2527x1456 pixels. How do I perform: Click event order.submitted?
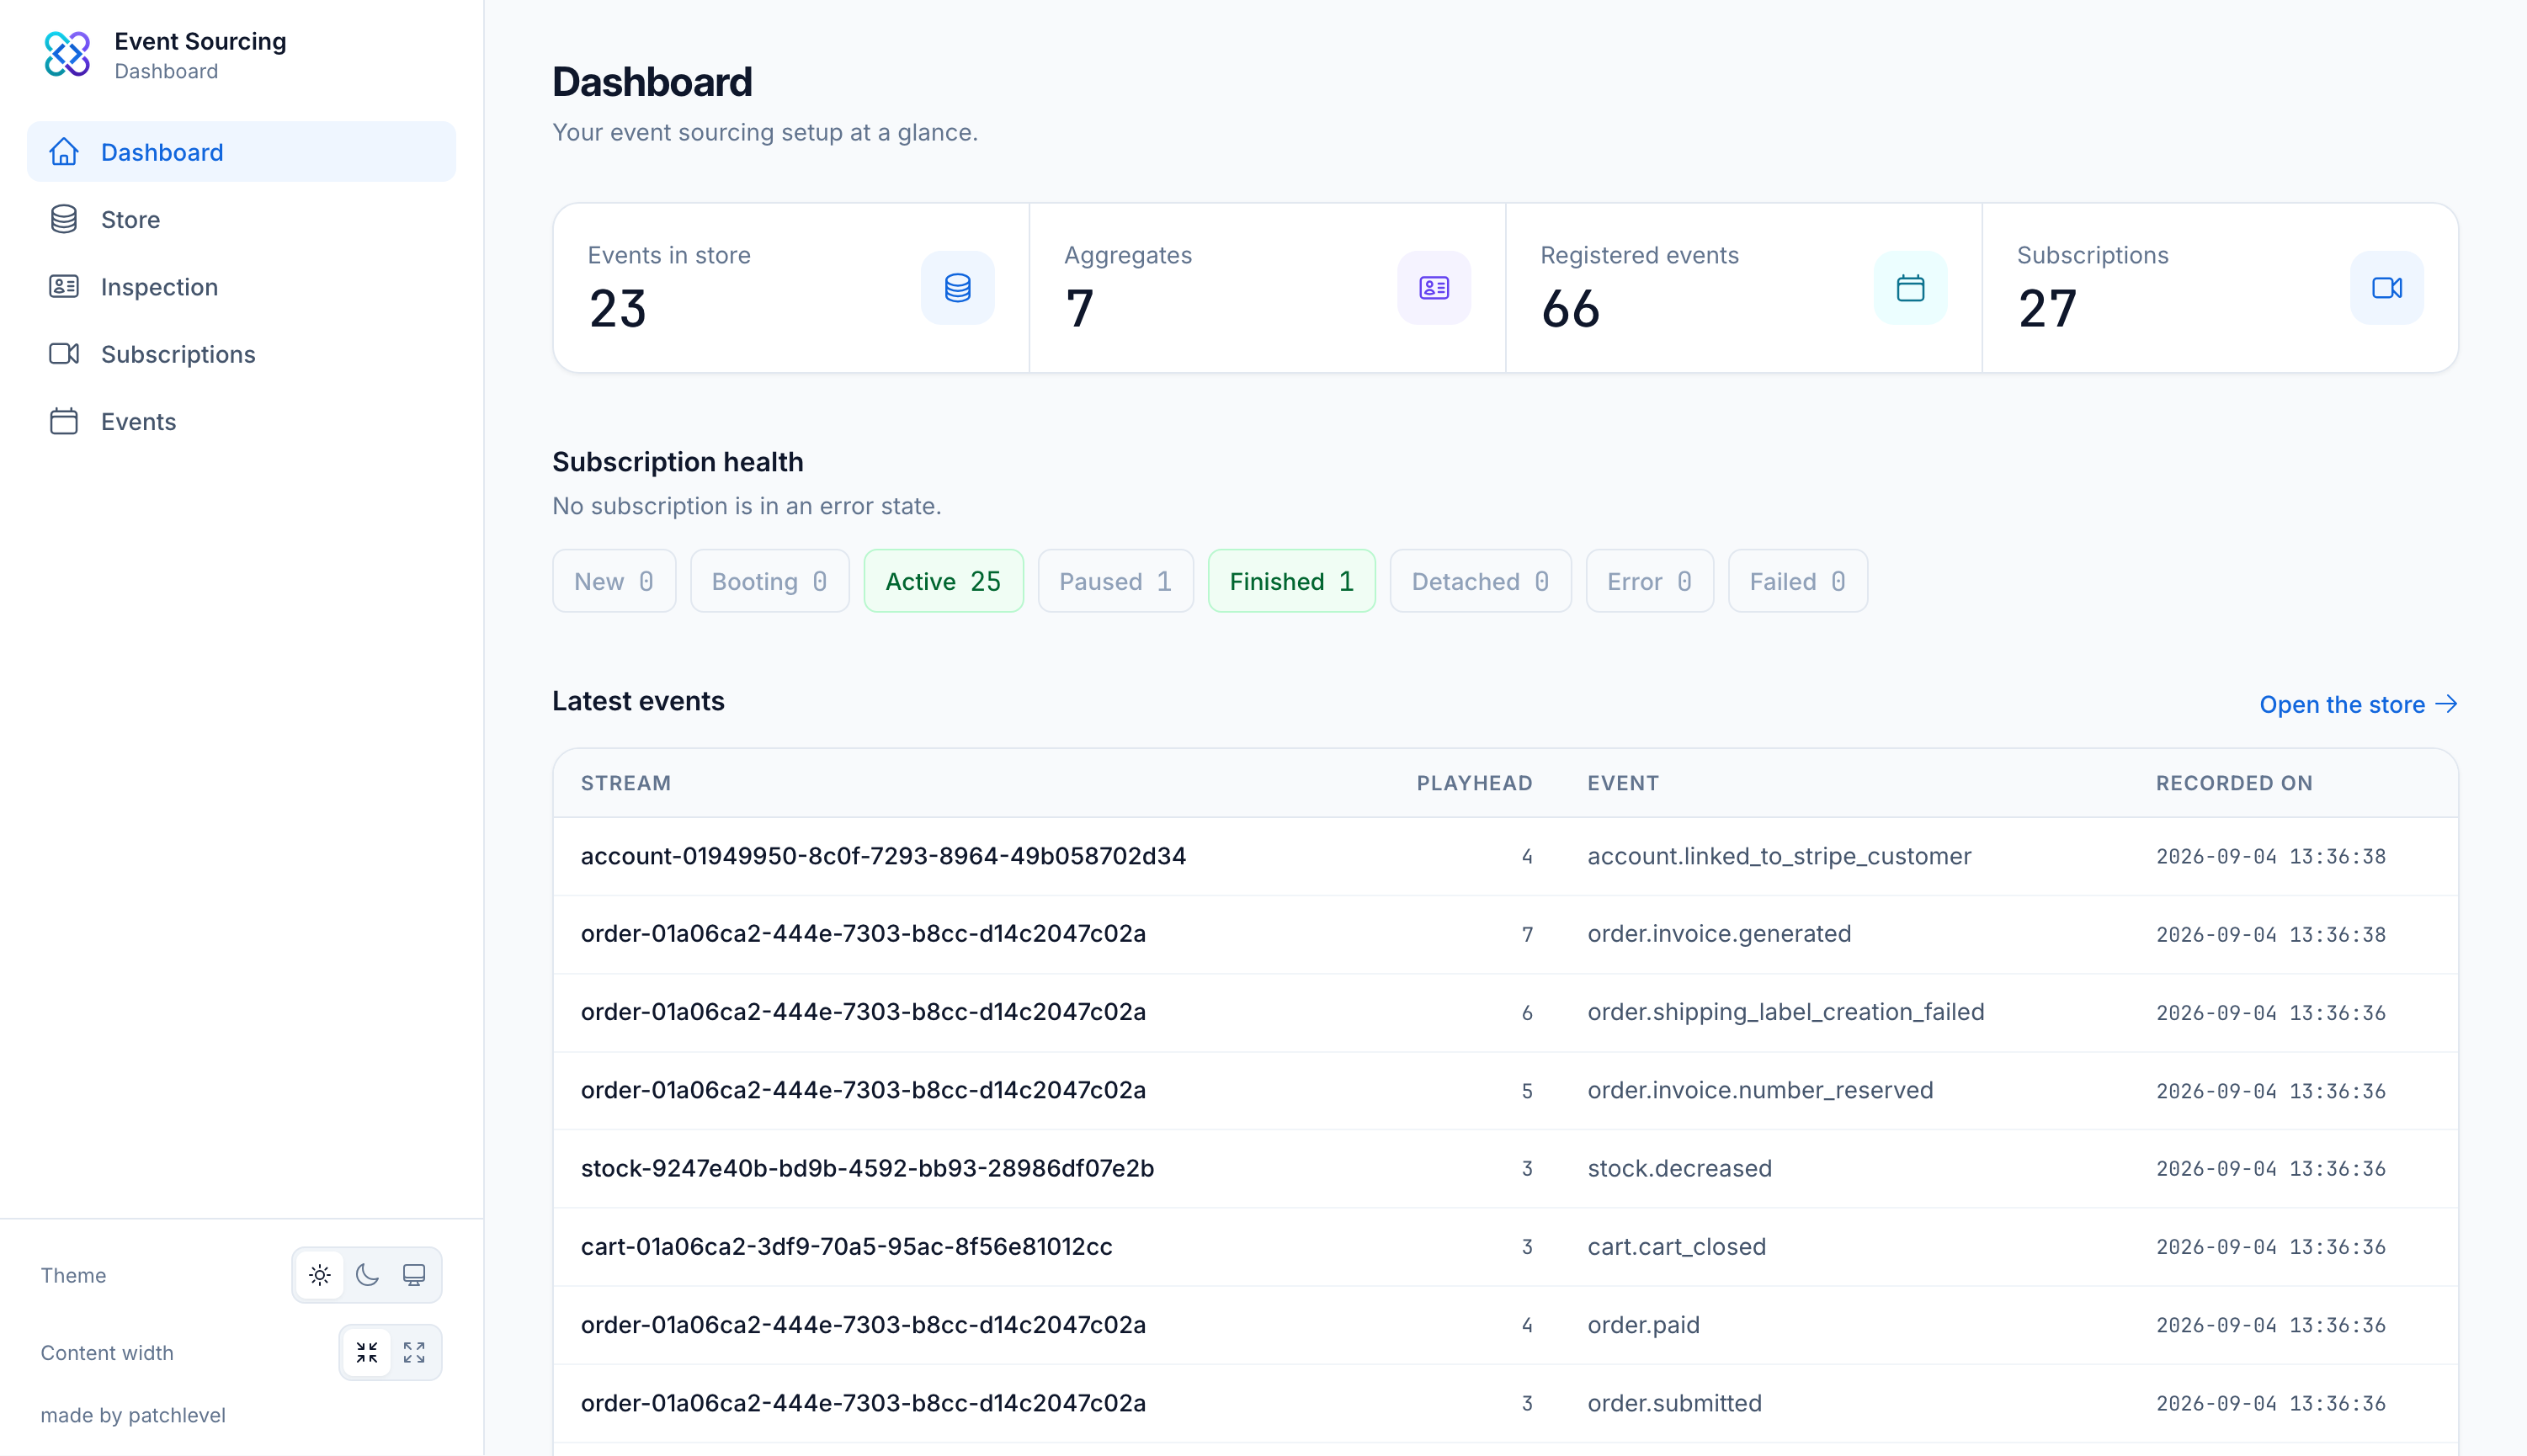pyautogui.click(x=1674, y=1402)
